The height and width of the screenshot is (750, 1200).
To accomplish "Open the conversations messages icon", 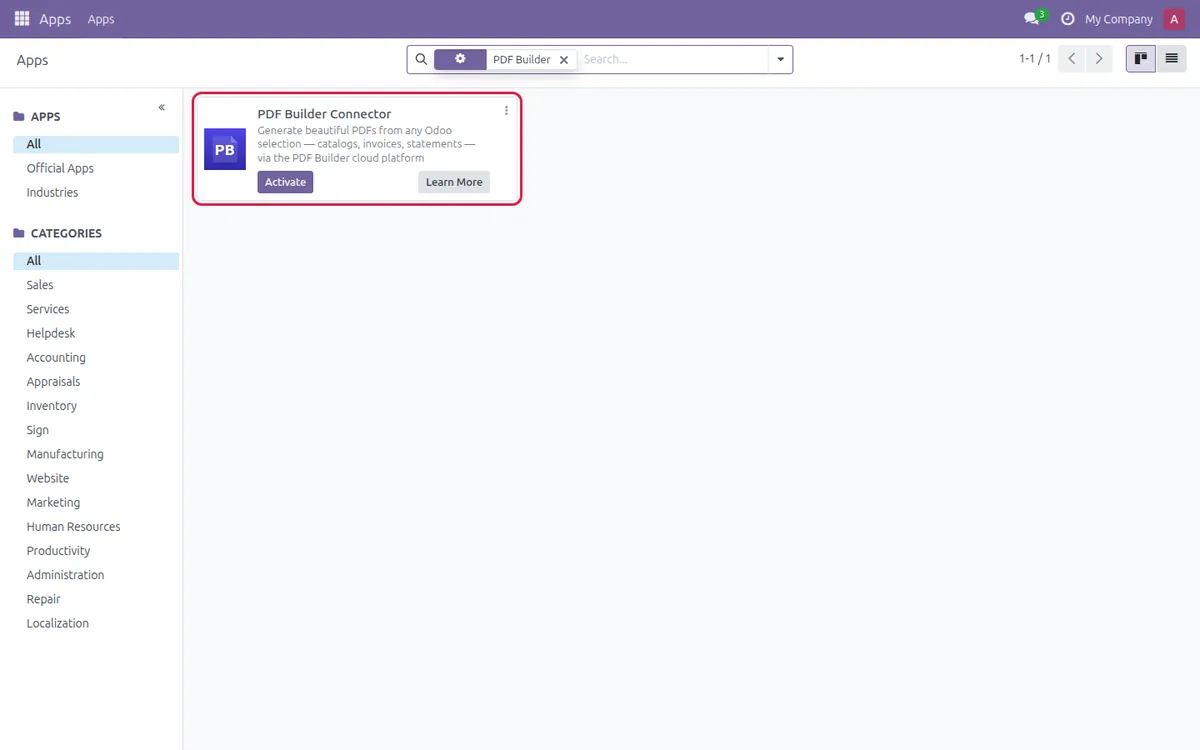I will [x=1033, y=19].
